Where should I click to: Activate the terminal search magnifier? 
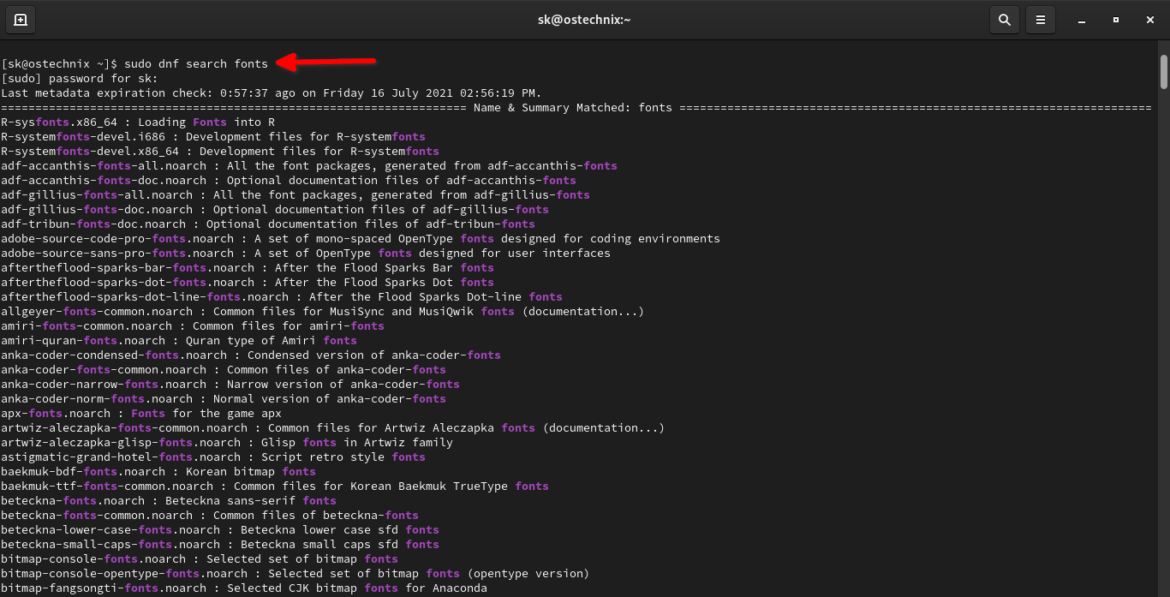[1004, 19]
